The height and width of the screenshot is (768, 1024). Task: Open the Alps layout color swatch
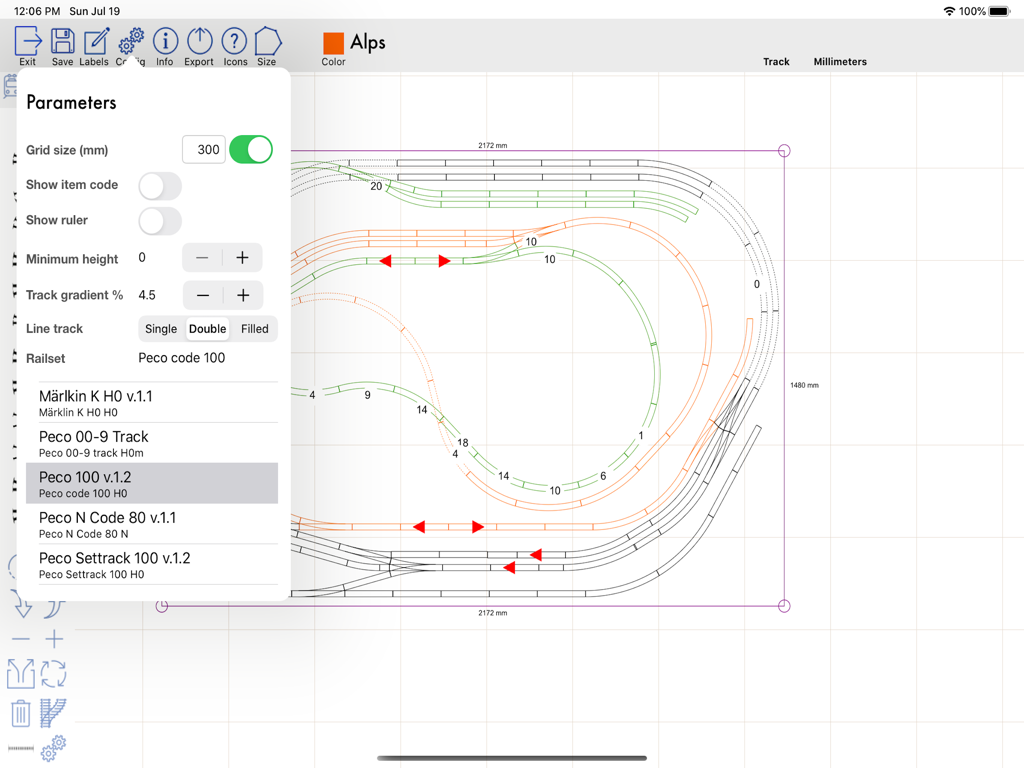[333, 42]
